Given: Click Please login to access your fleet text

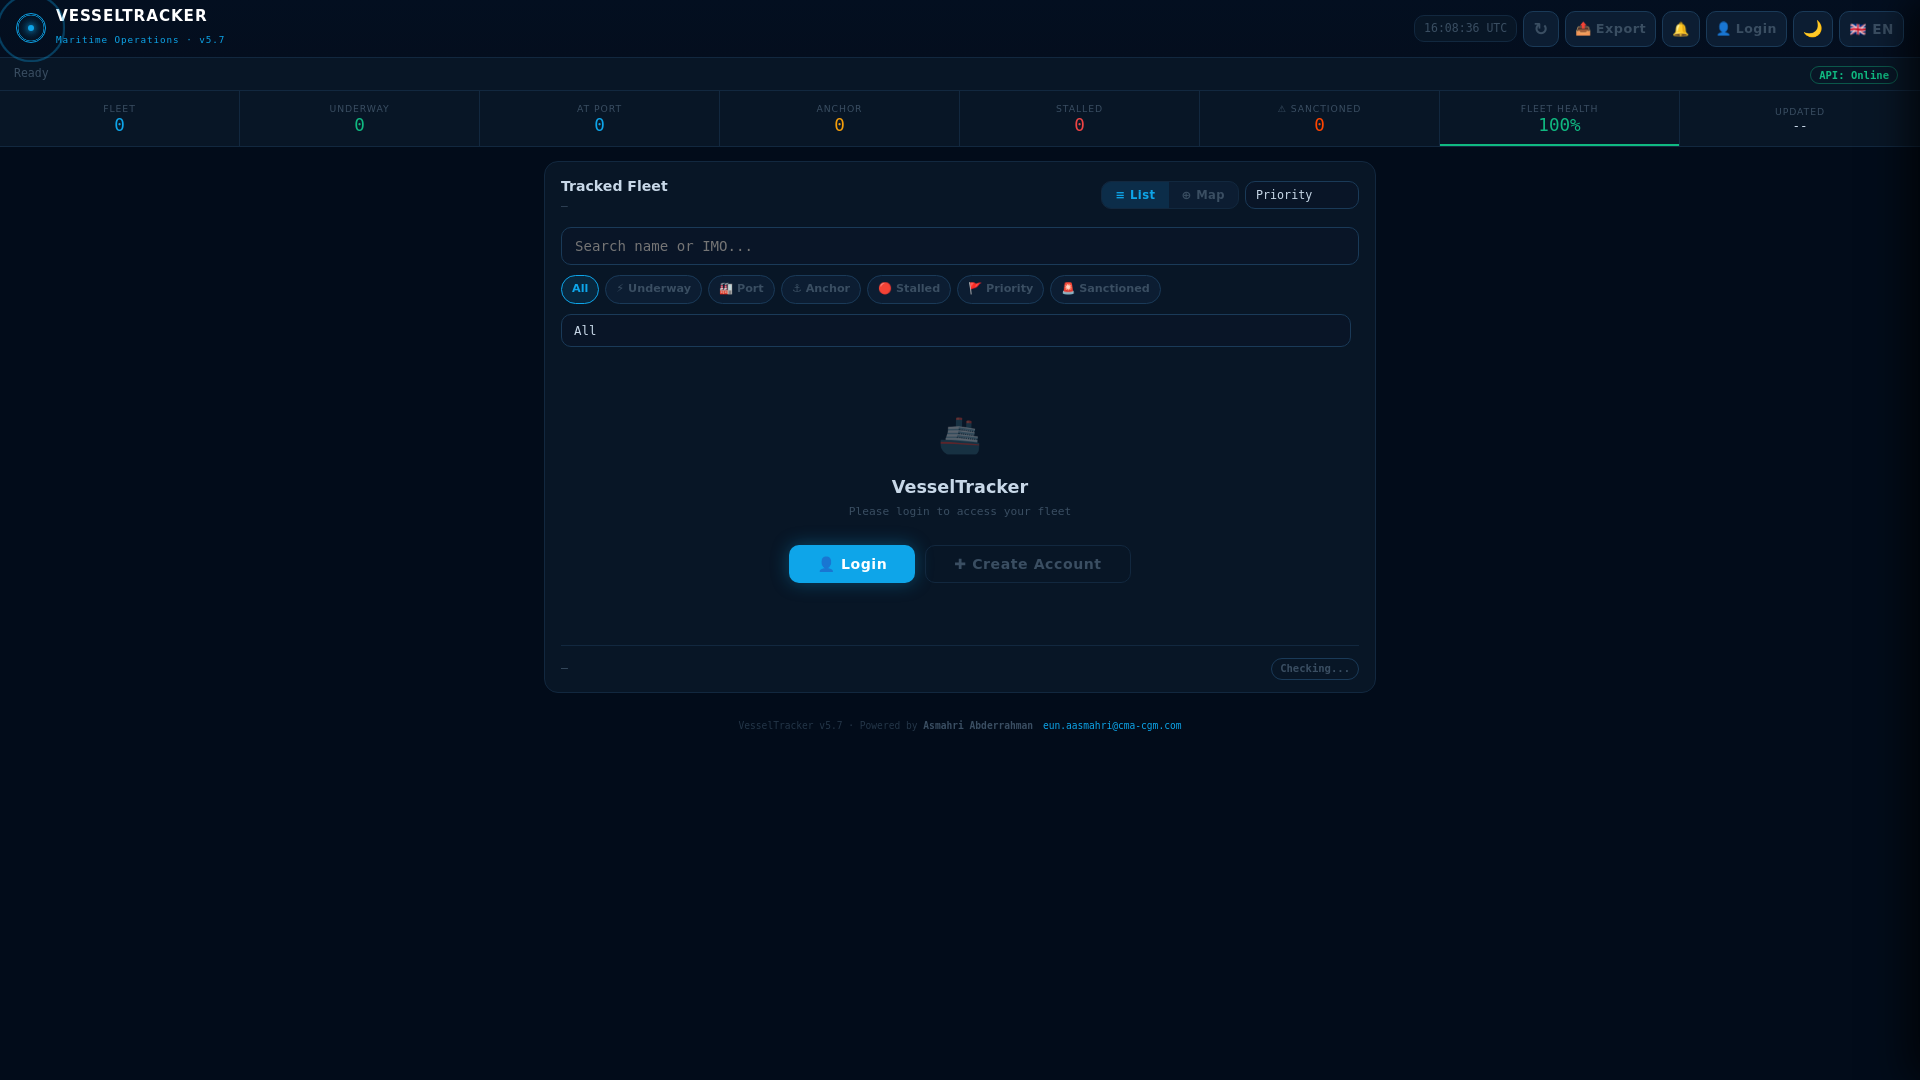Looking at the screenshot, I should point(960,512).
